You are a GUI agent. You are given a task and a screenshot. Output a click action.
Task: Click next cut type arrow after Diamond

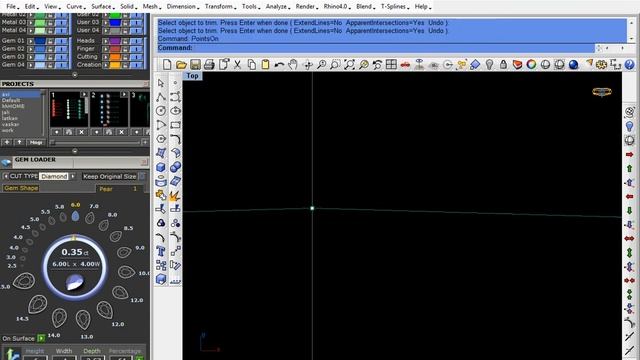point(73,176)
